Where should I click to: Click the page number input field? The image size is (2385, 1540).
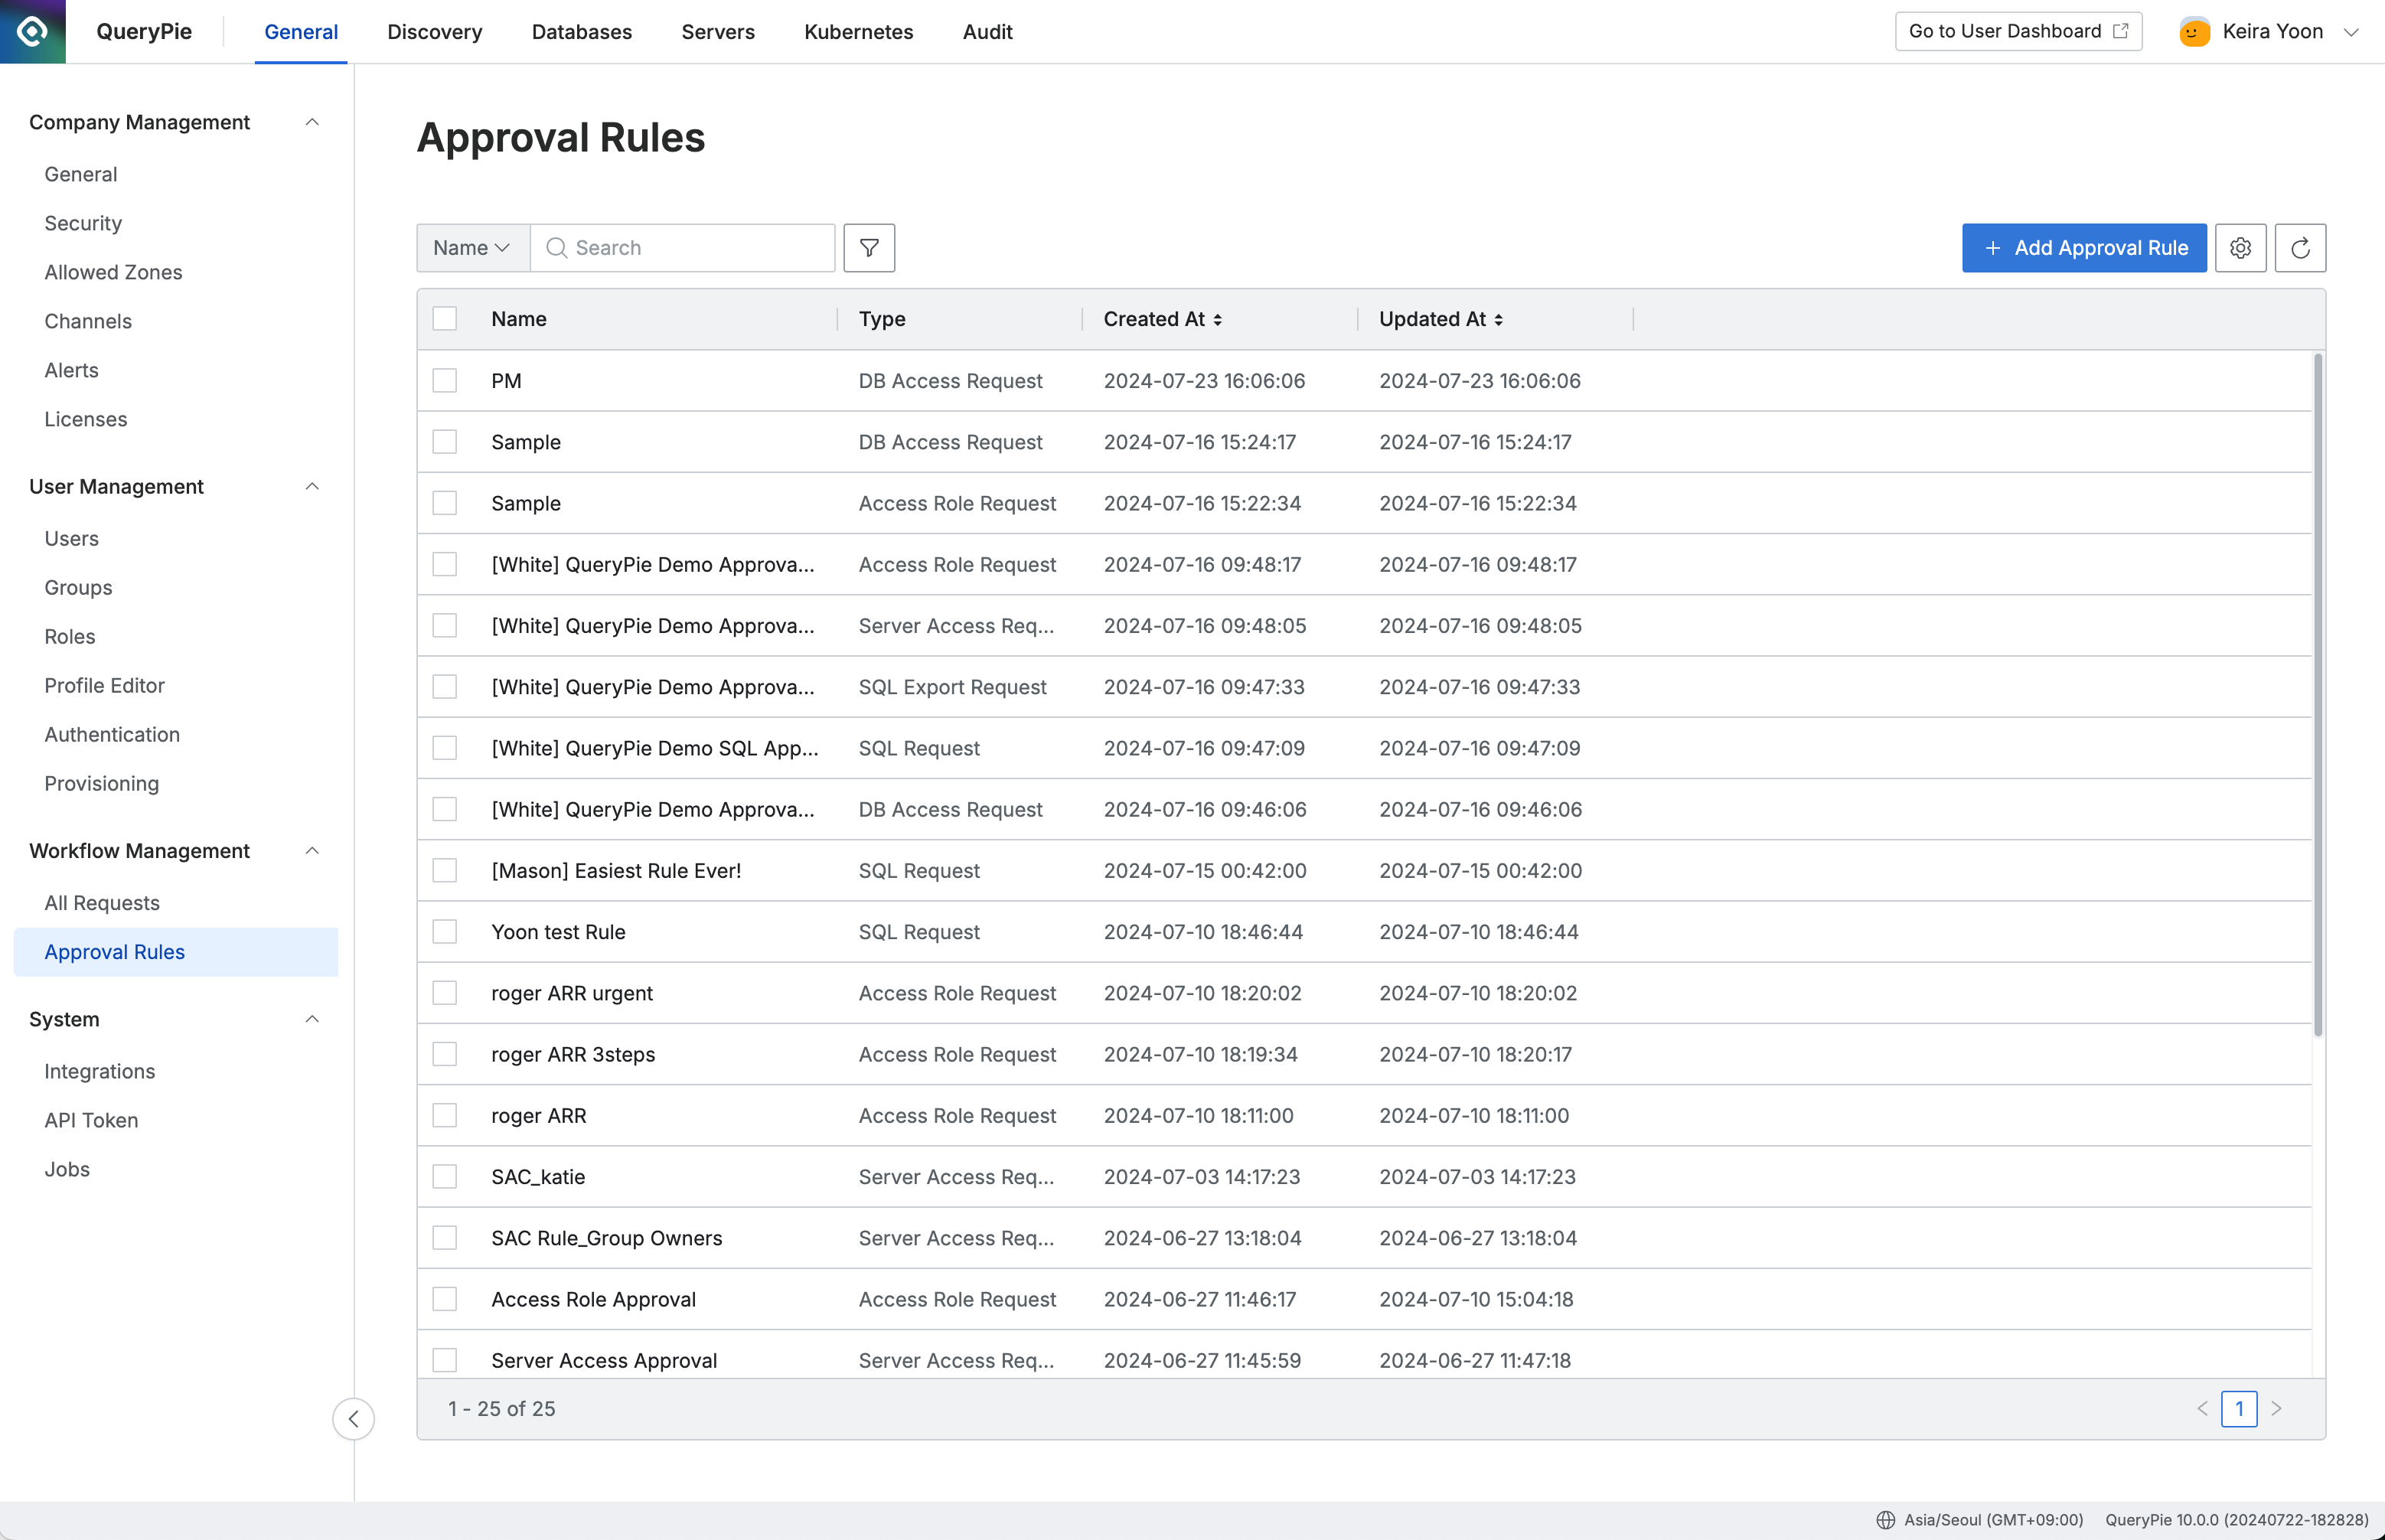(2240, 1408)
